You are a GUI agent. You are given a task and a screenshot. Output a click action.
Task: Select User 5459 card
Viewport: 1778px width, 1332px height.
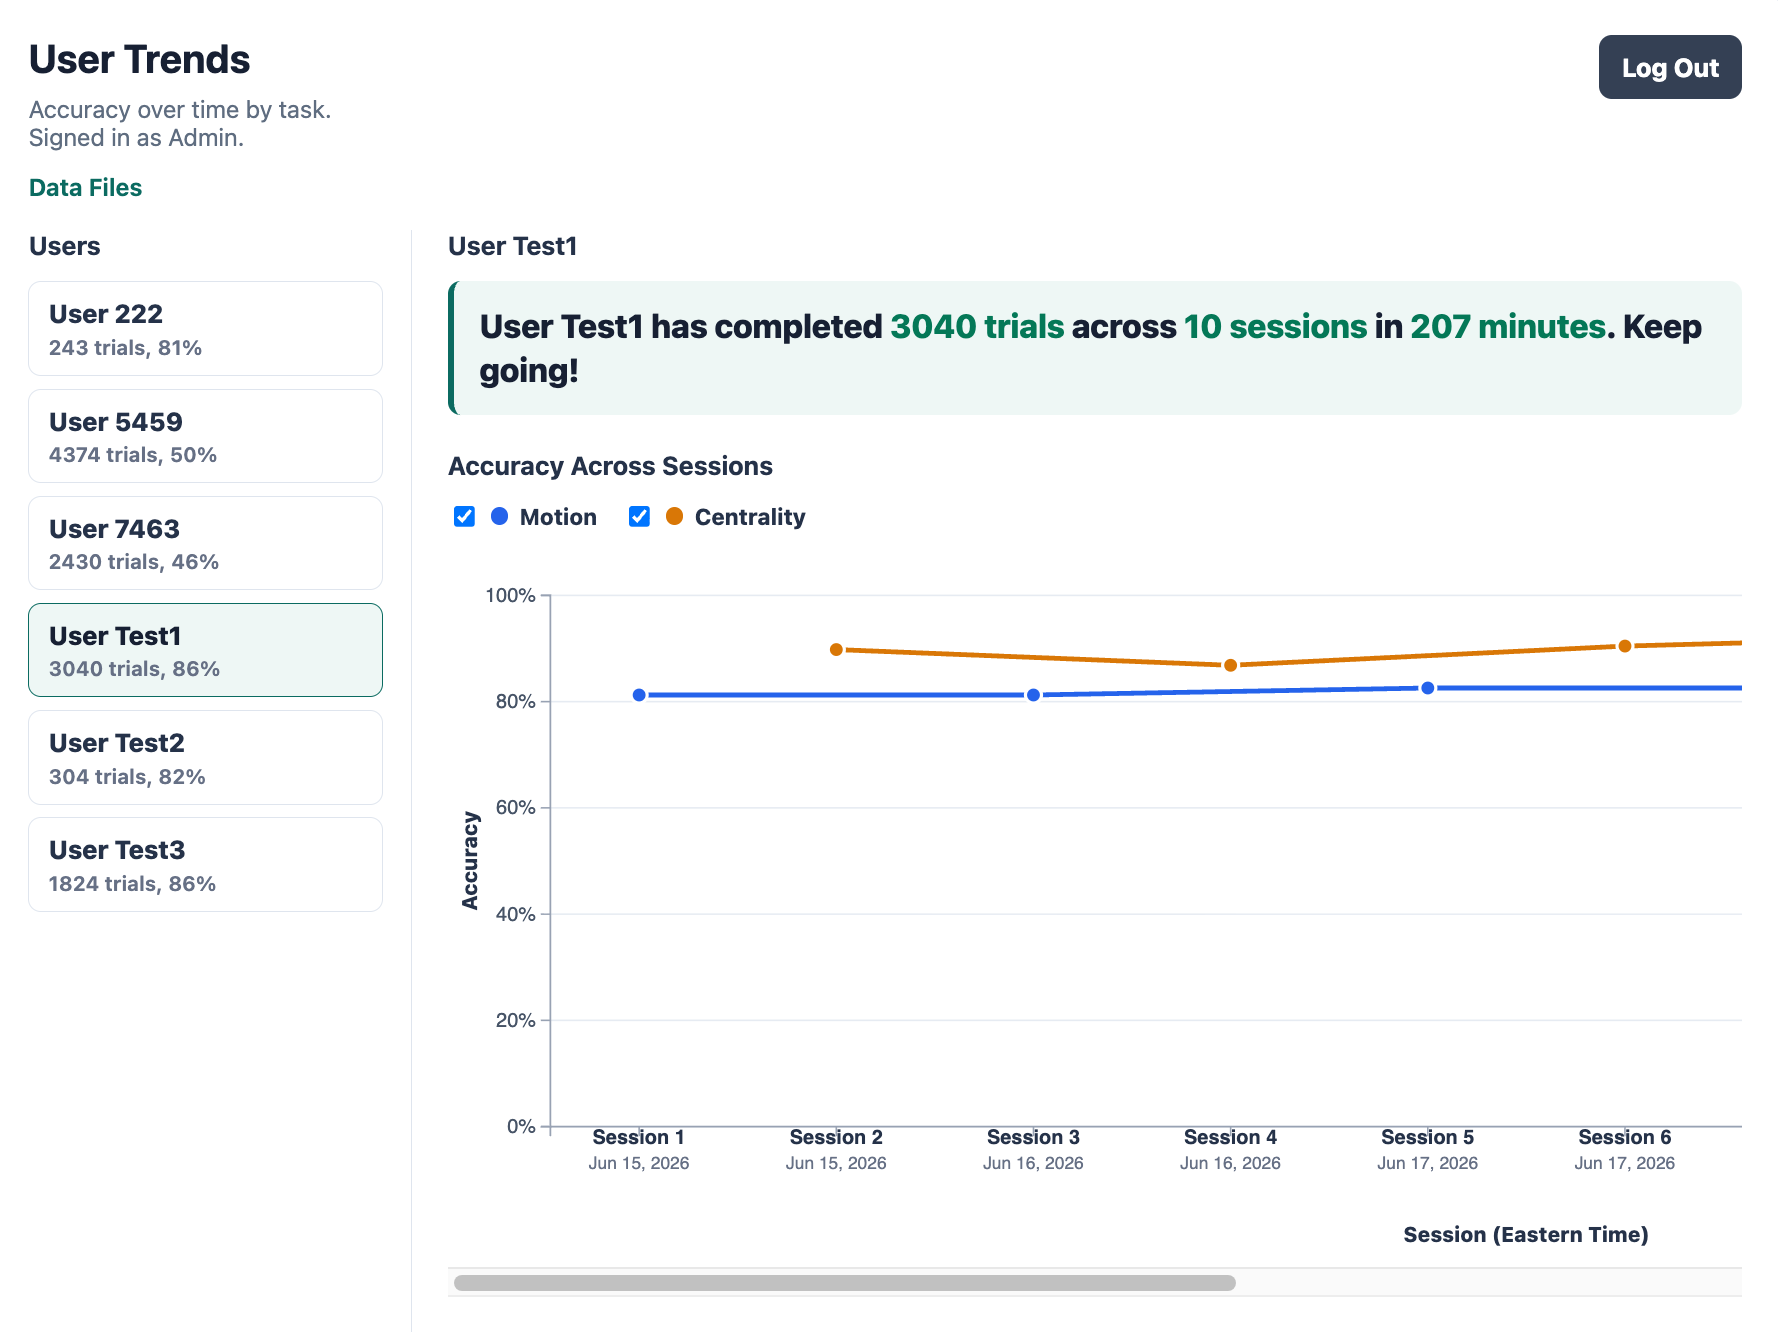pyautogui.click(x=205, y=436)
